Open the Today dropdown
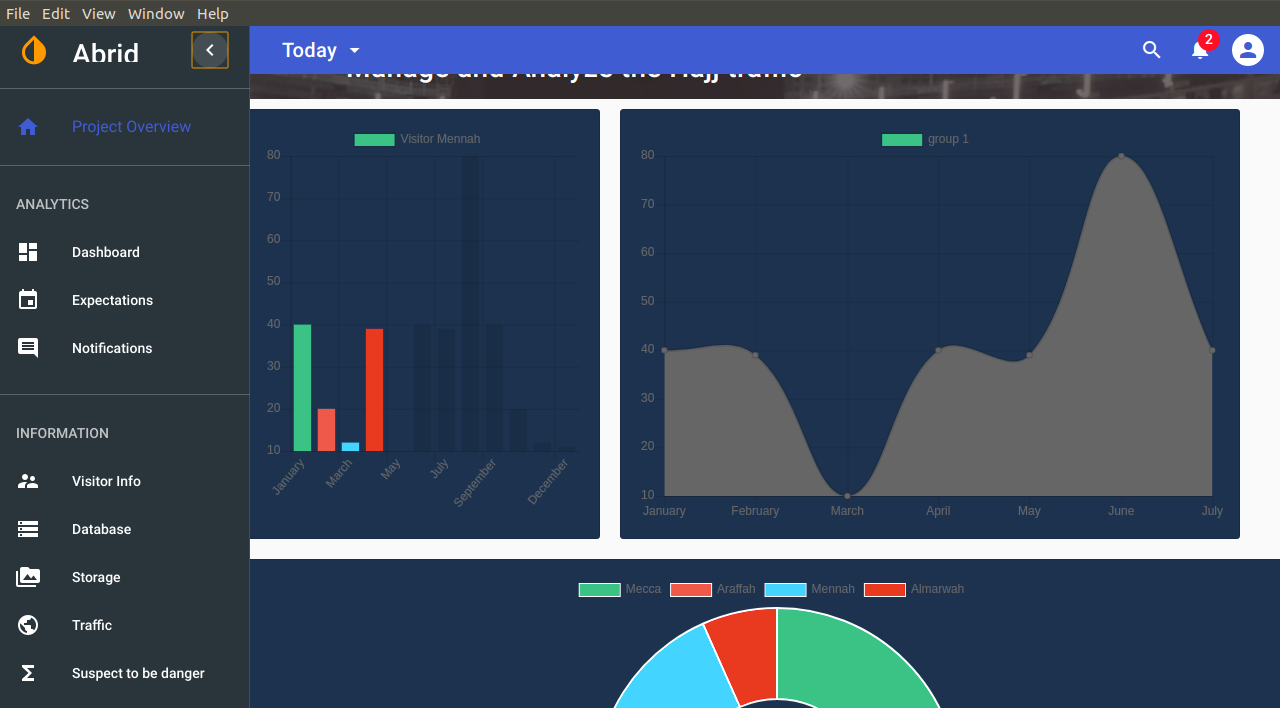Screen dimensions: 1280x708 click(x=321, y=50)
